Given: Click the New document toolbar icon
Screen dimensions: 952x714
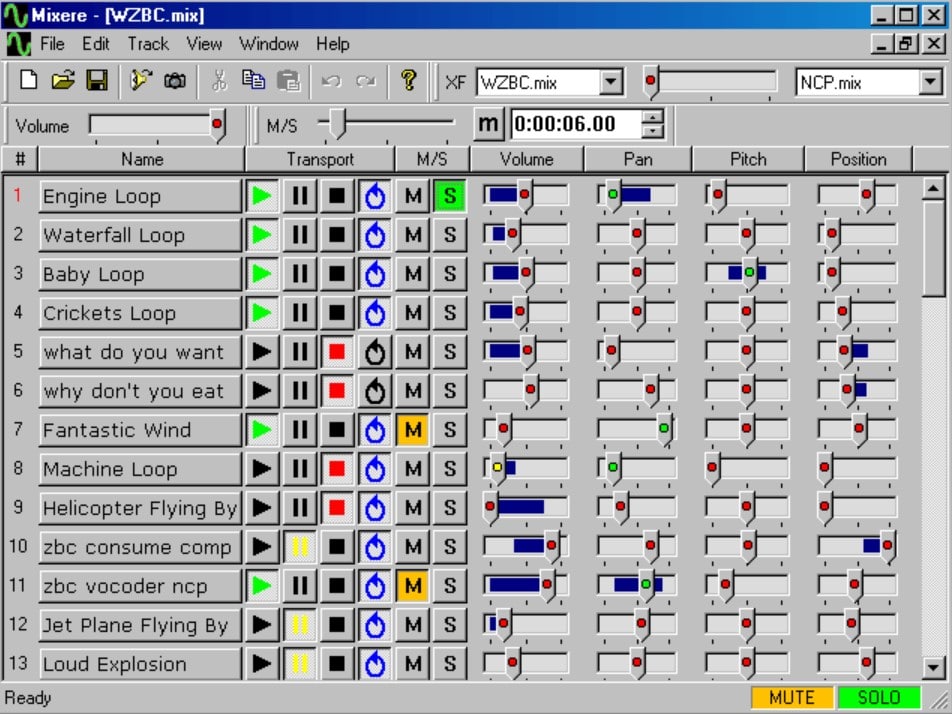Looking at the screenshot, I should [x=29, y=82].
